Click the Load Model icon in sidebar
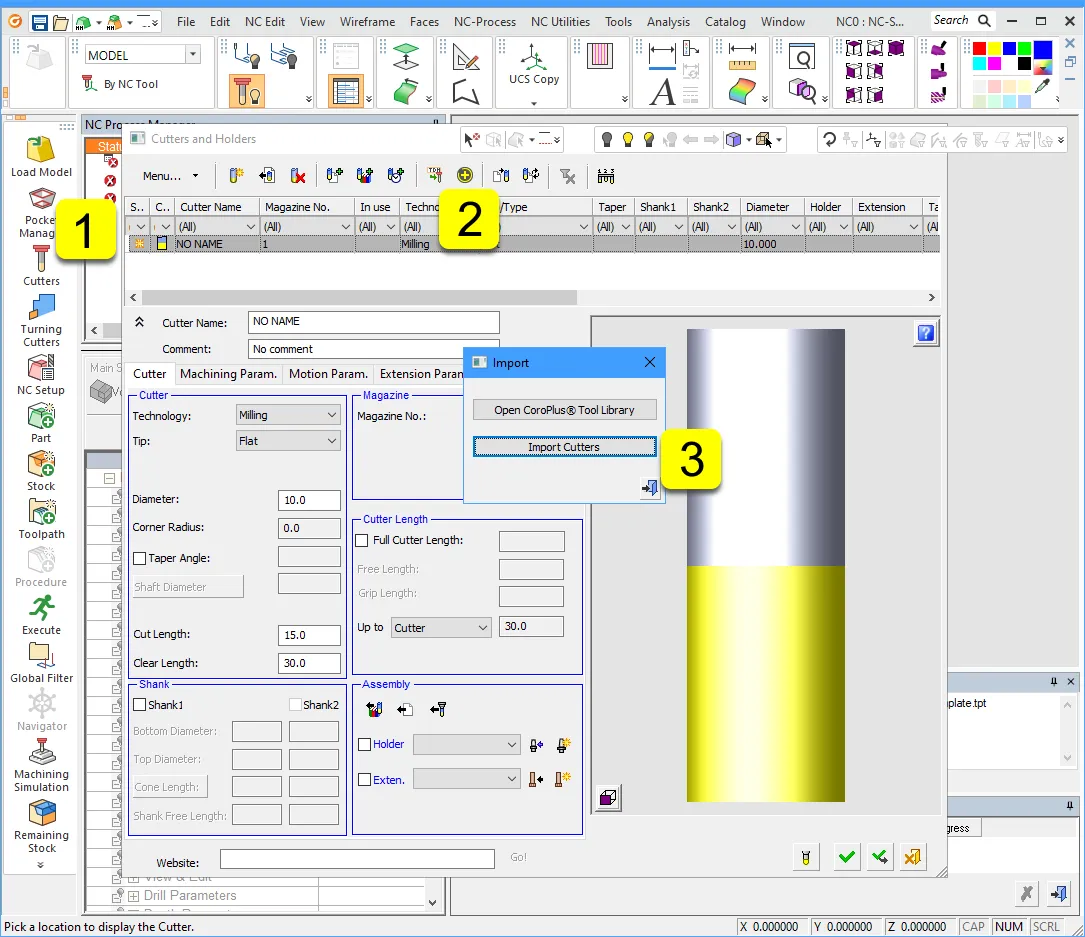1085x937 pixels. pyautogui.click(x=41, y=151)
